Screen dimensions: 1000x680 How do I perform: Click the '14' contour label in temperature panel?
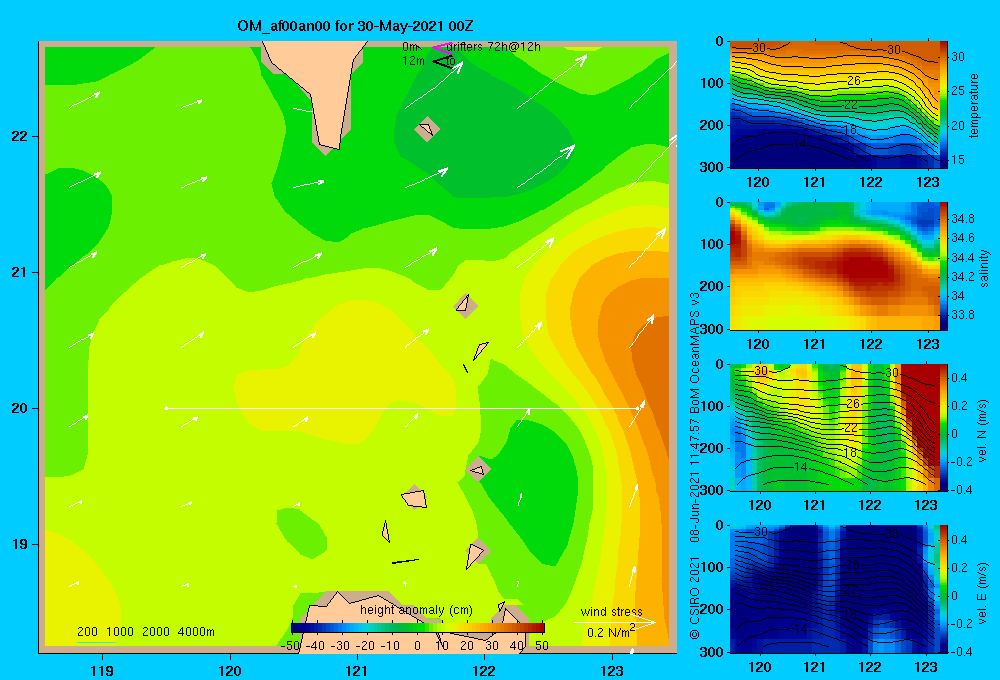pyautogui.click(x=799, y=144)
